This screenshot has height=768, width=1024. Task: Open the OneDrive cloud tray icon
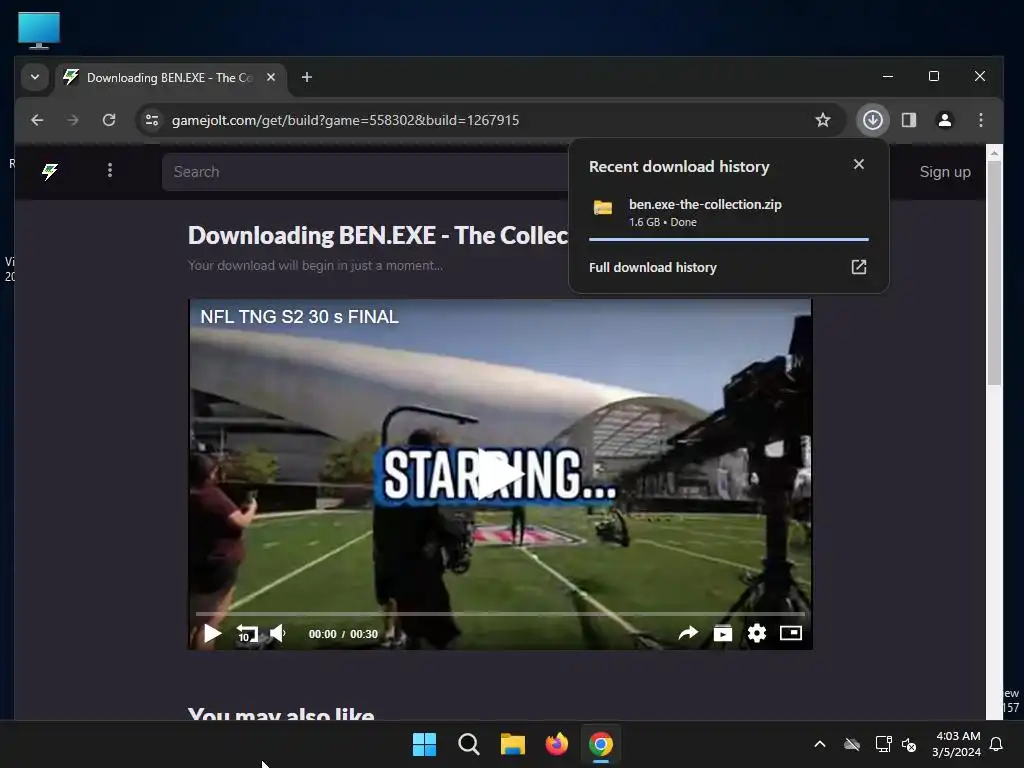click(852, 744)
